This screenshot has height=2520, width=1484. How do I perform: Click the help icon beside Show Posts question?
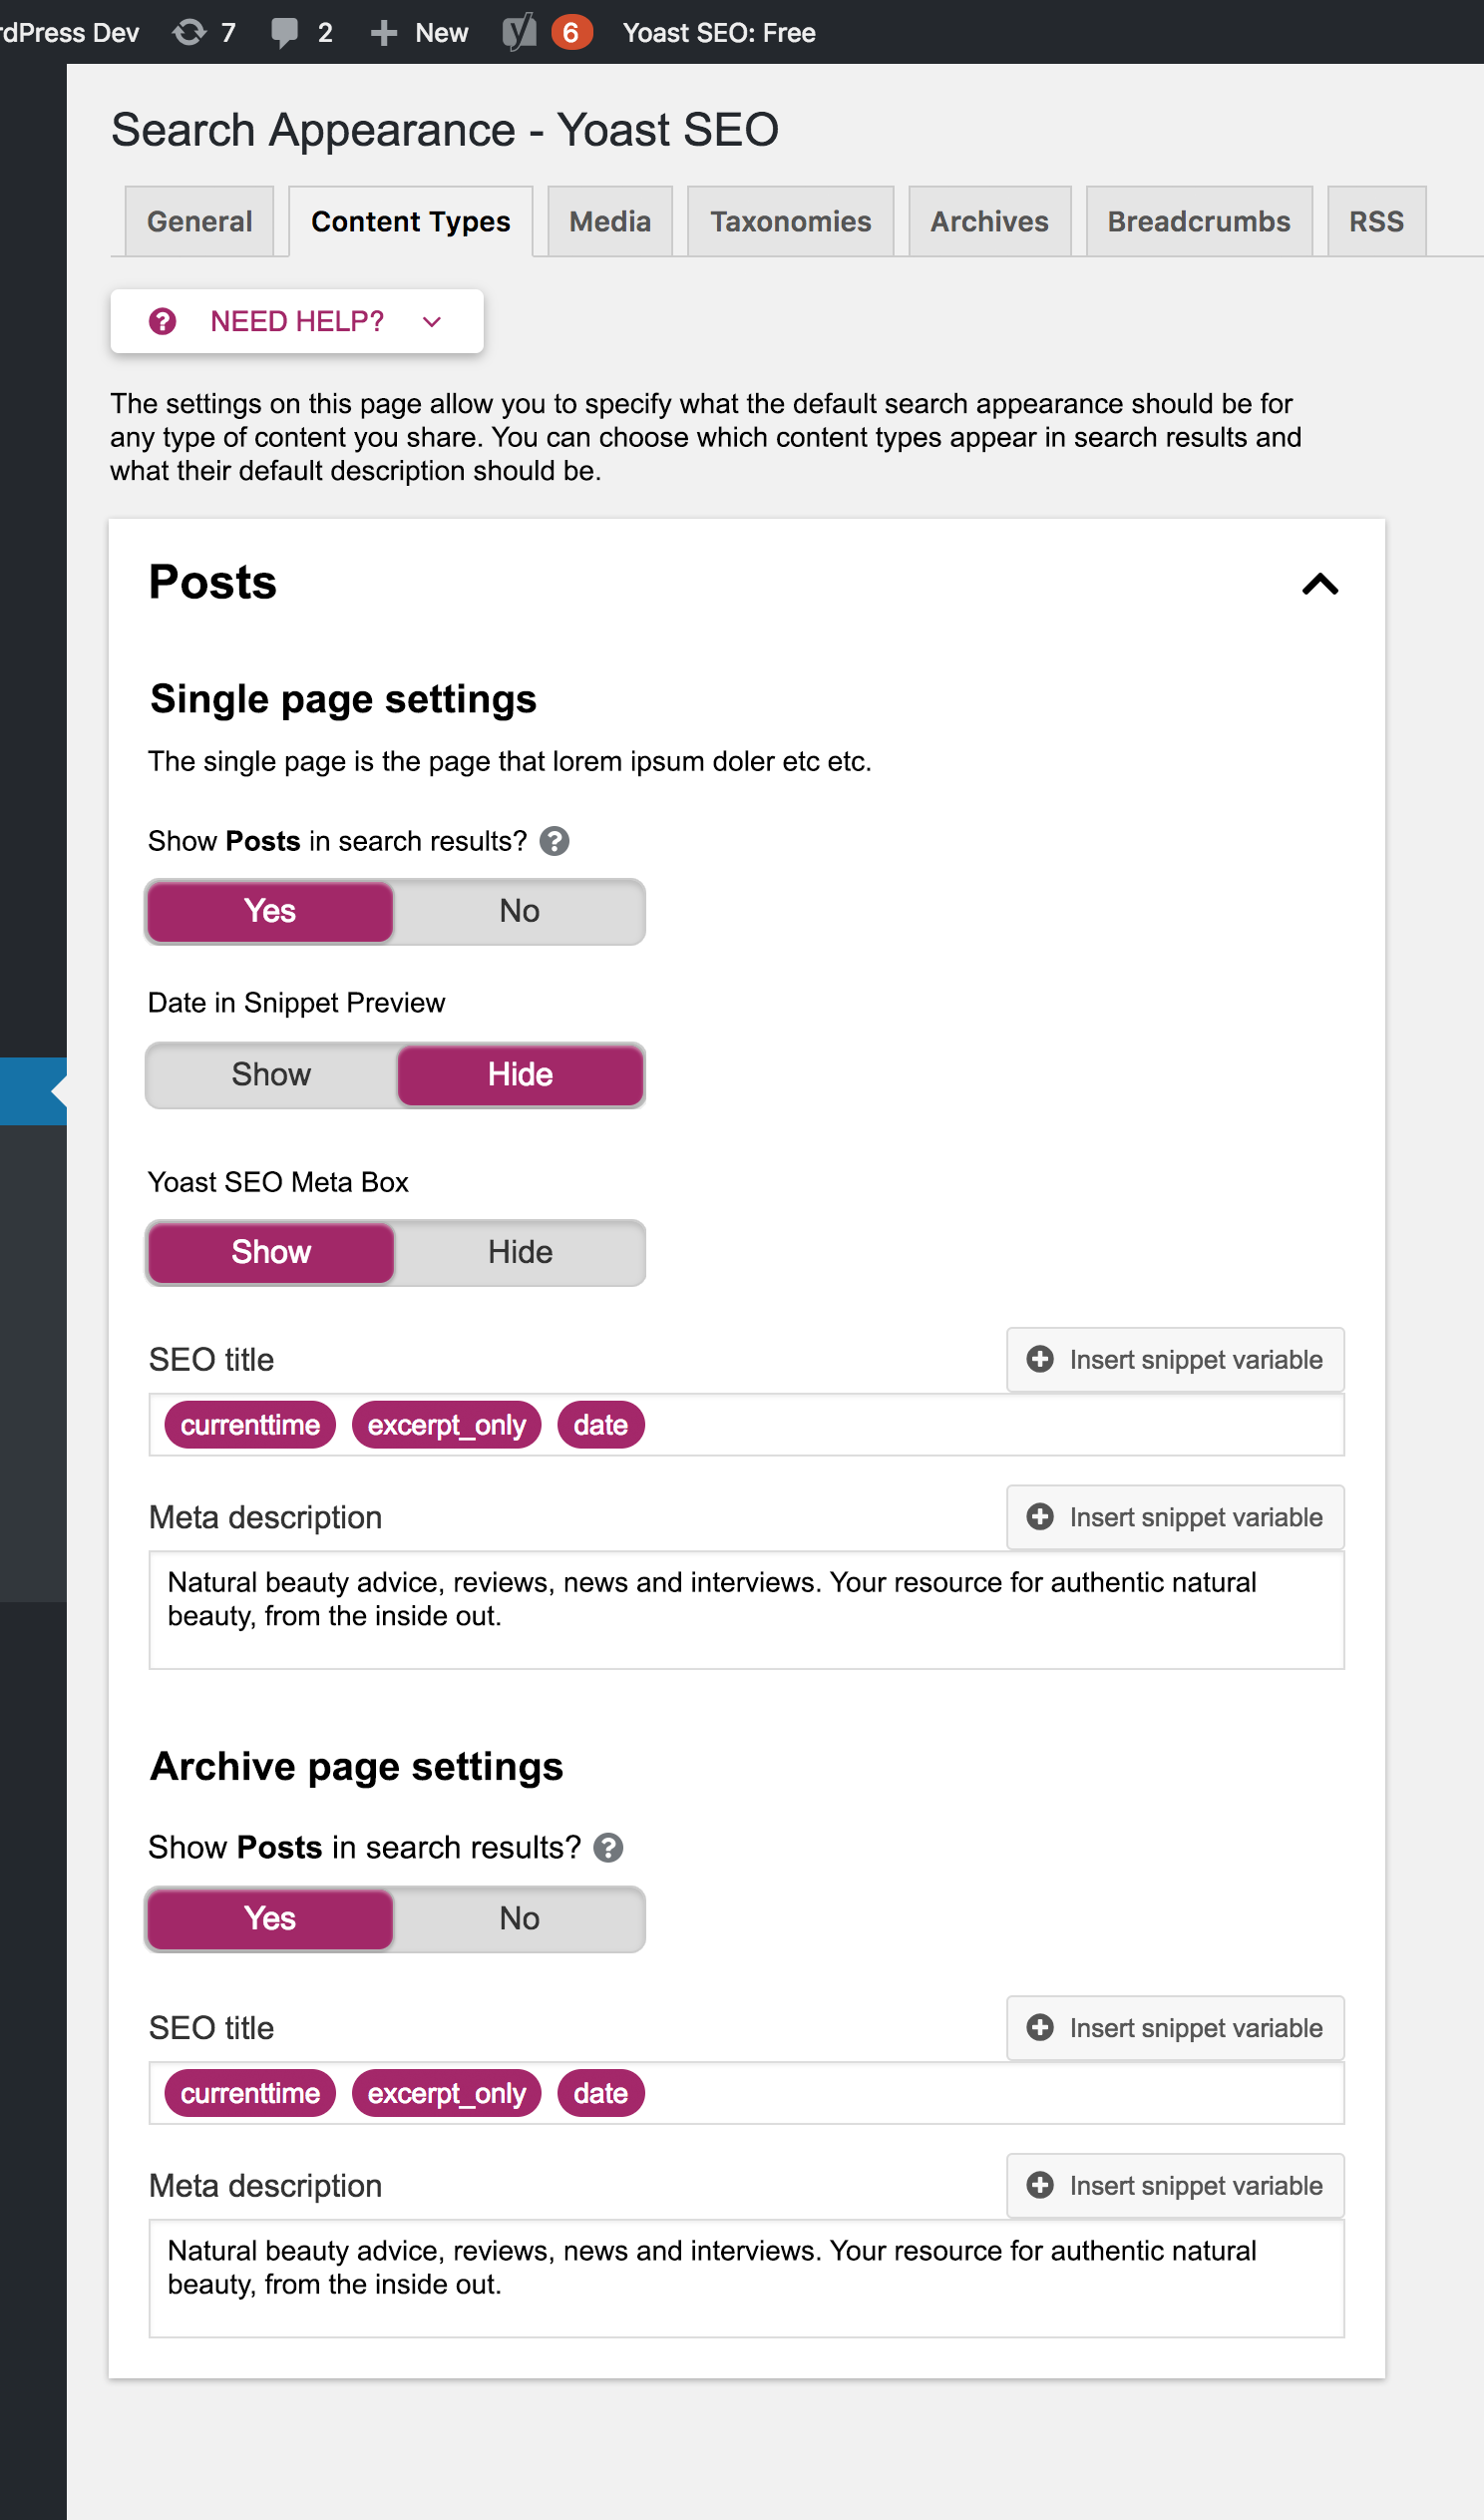(x=556, y=841)
